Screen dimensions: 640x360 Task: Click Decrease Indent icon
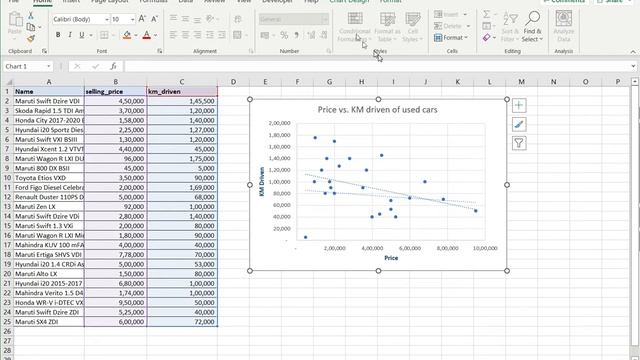click(210, 35)
